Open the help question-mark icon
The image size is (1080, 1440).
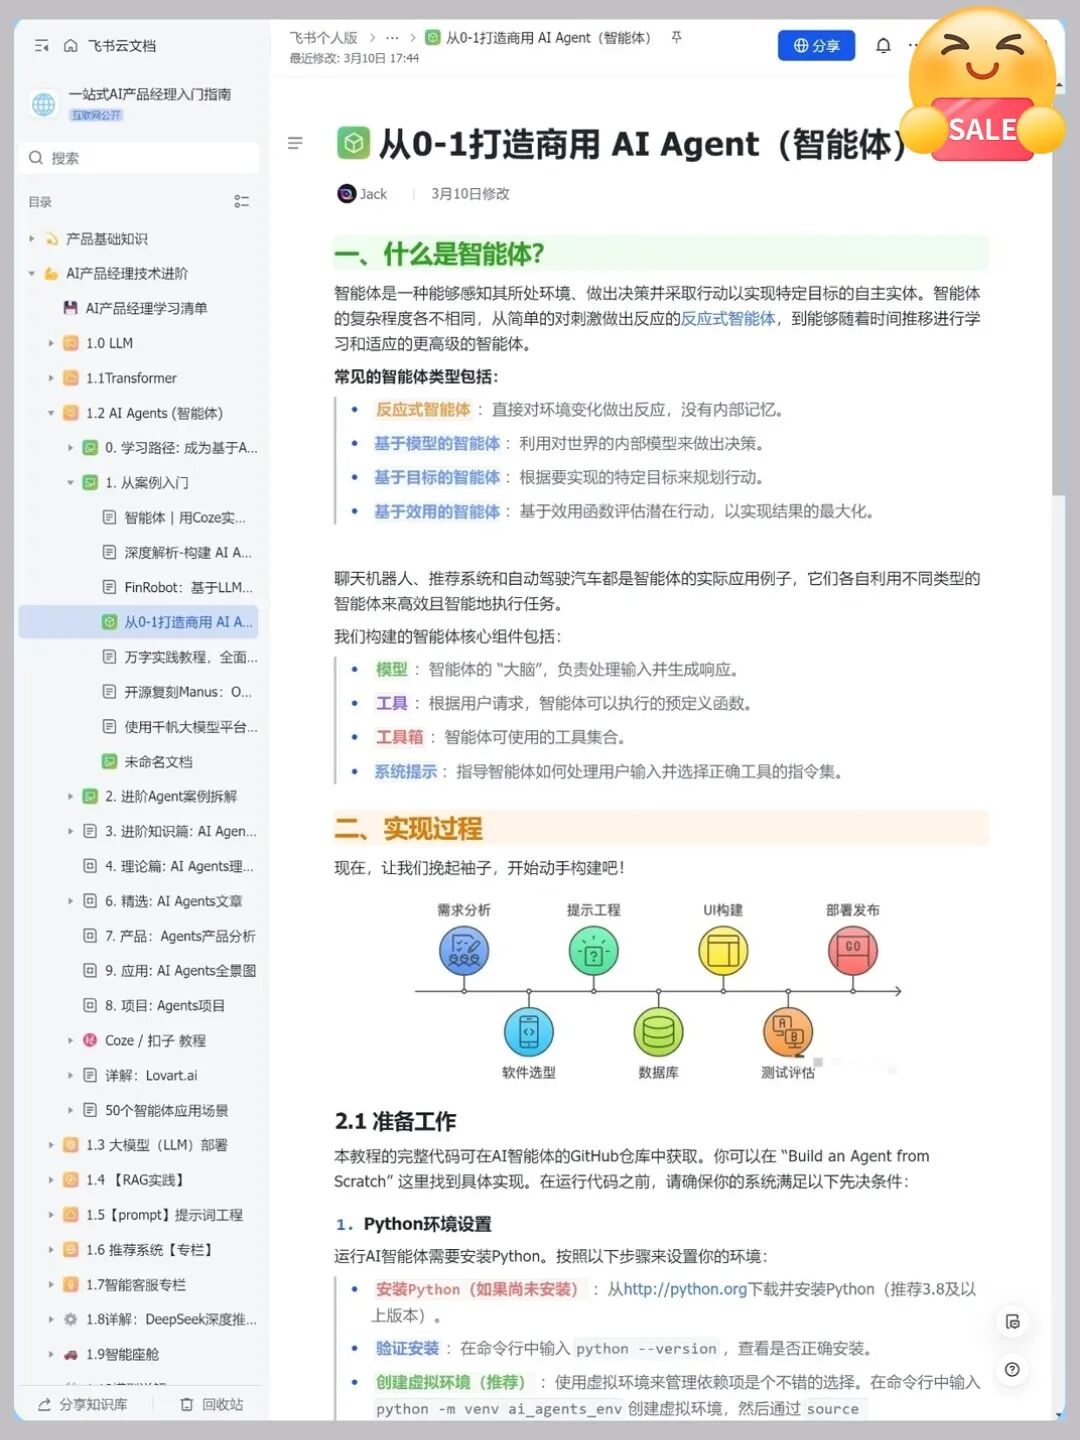coord(1012,1370)
